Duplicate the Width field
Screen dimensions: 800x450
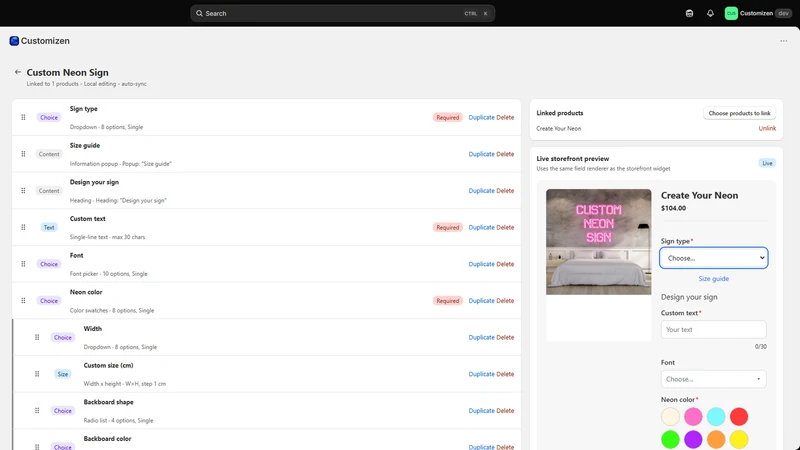[481, 337]
